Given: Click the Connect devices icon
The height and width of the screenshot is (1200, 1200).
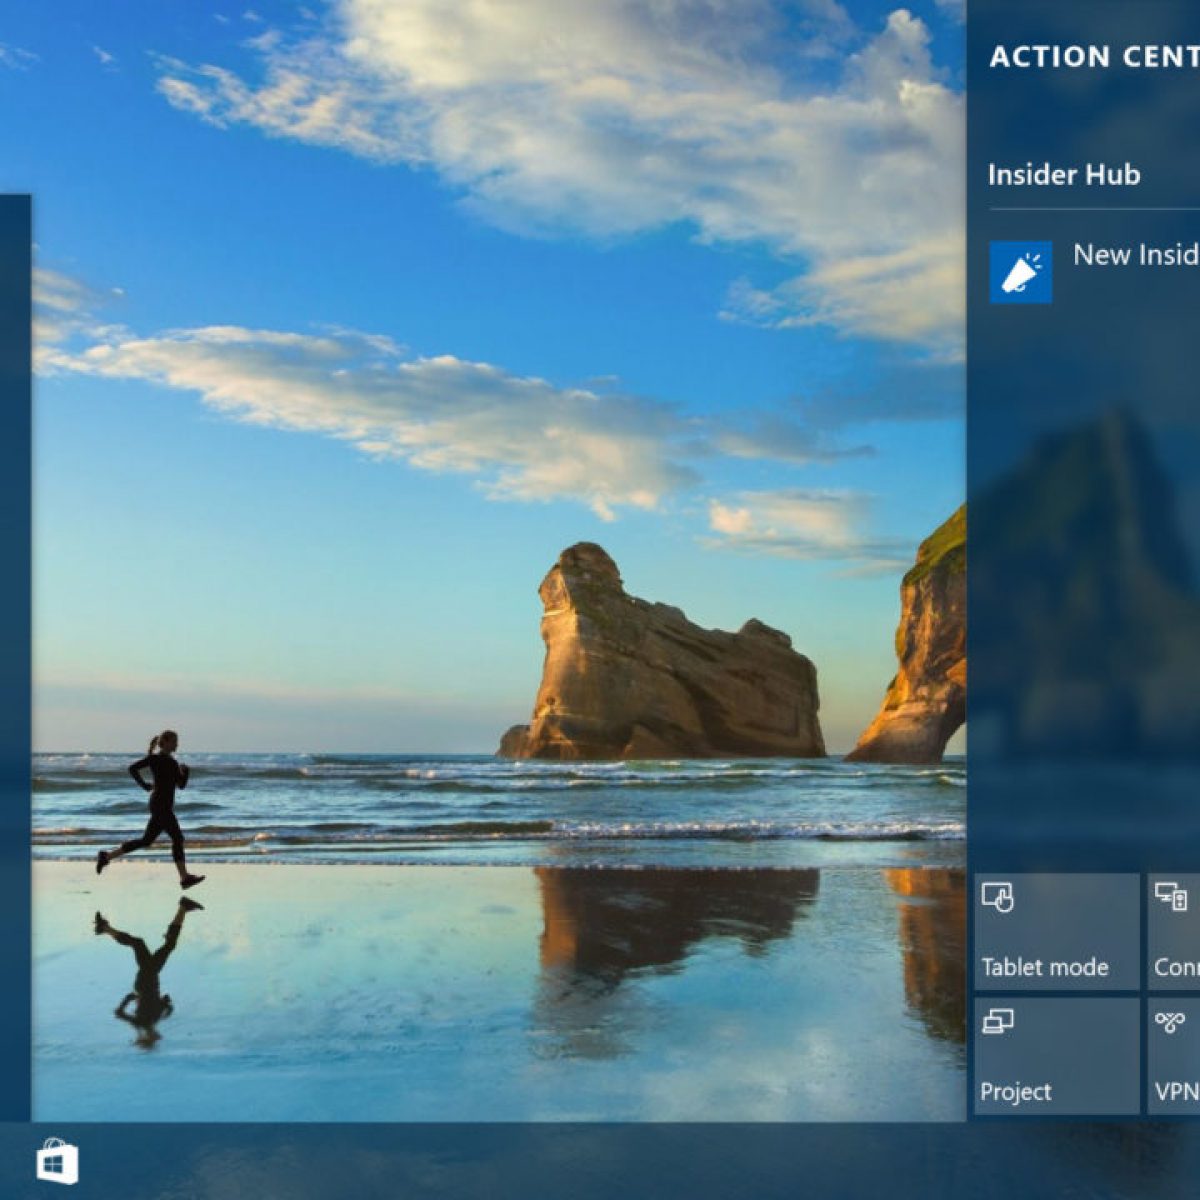Looking at the screenshot, I should click(1171, 896).
